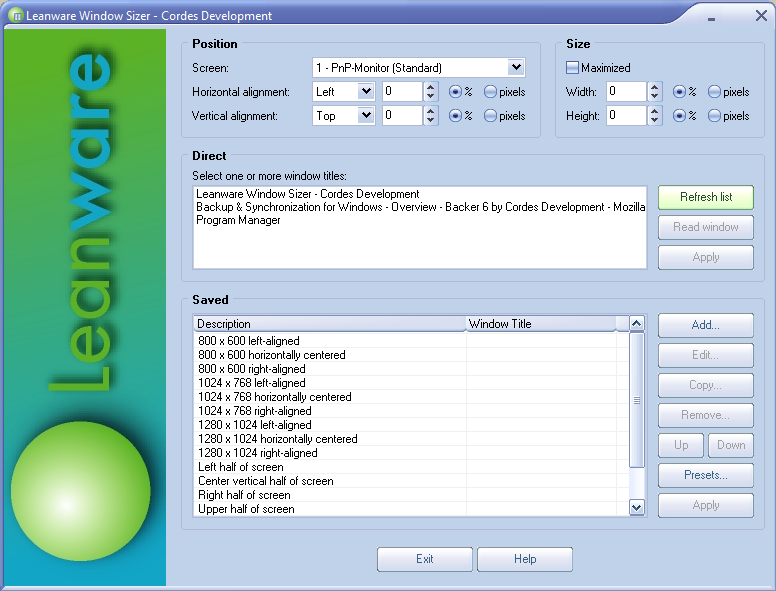
Task: Click the horizontal alignment offset field
Action: point(402,92)
